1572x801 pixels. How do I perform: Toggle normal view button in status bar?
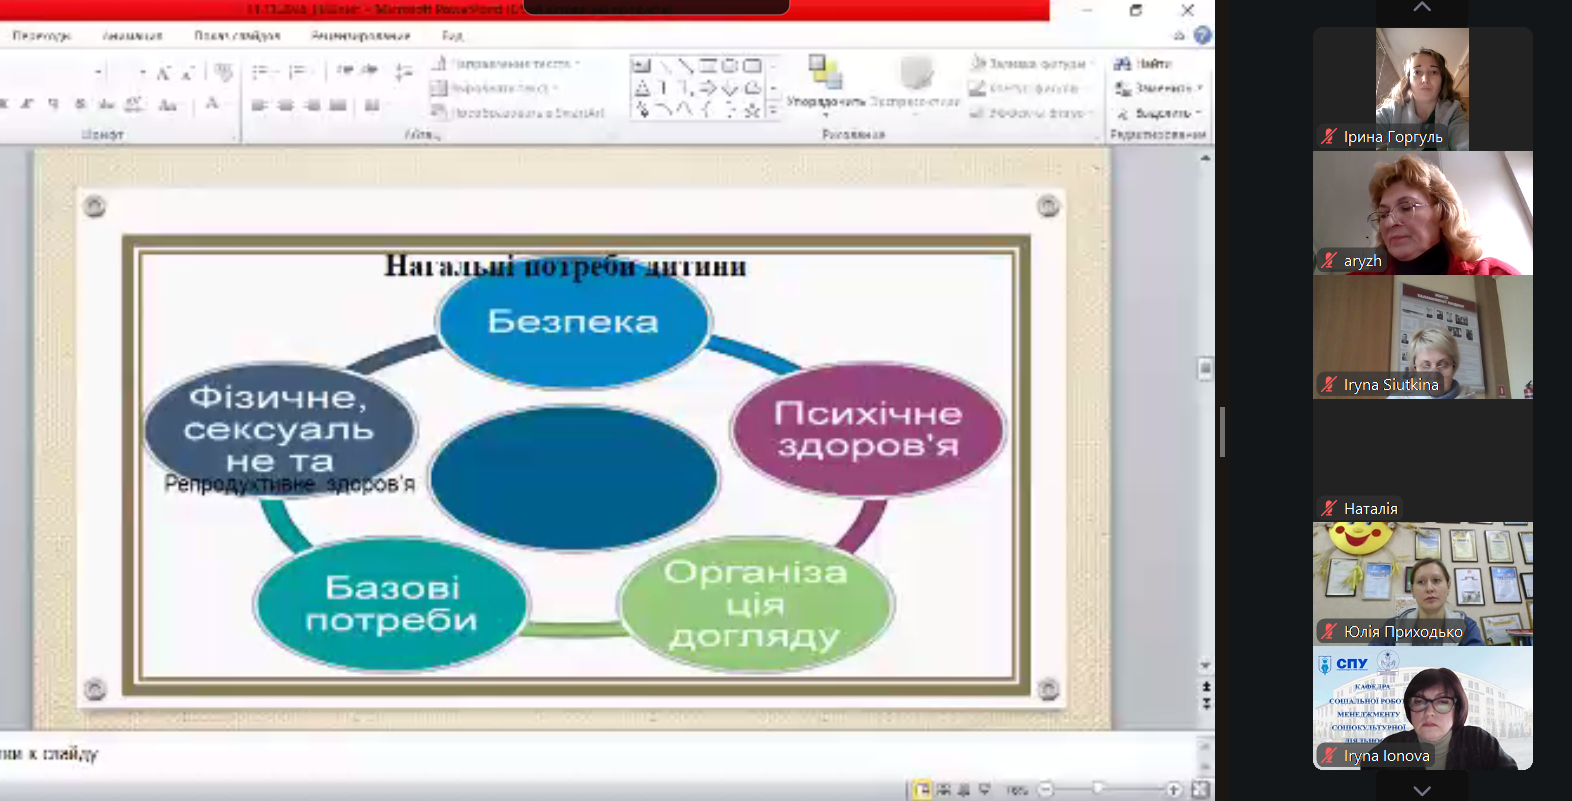[922, 790]
